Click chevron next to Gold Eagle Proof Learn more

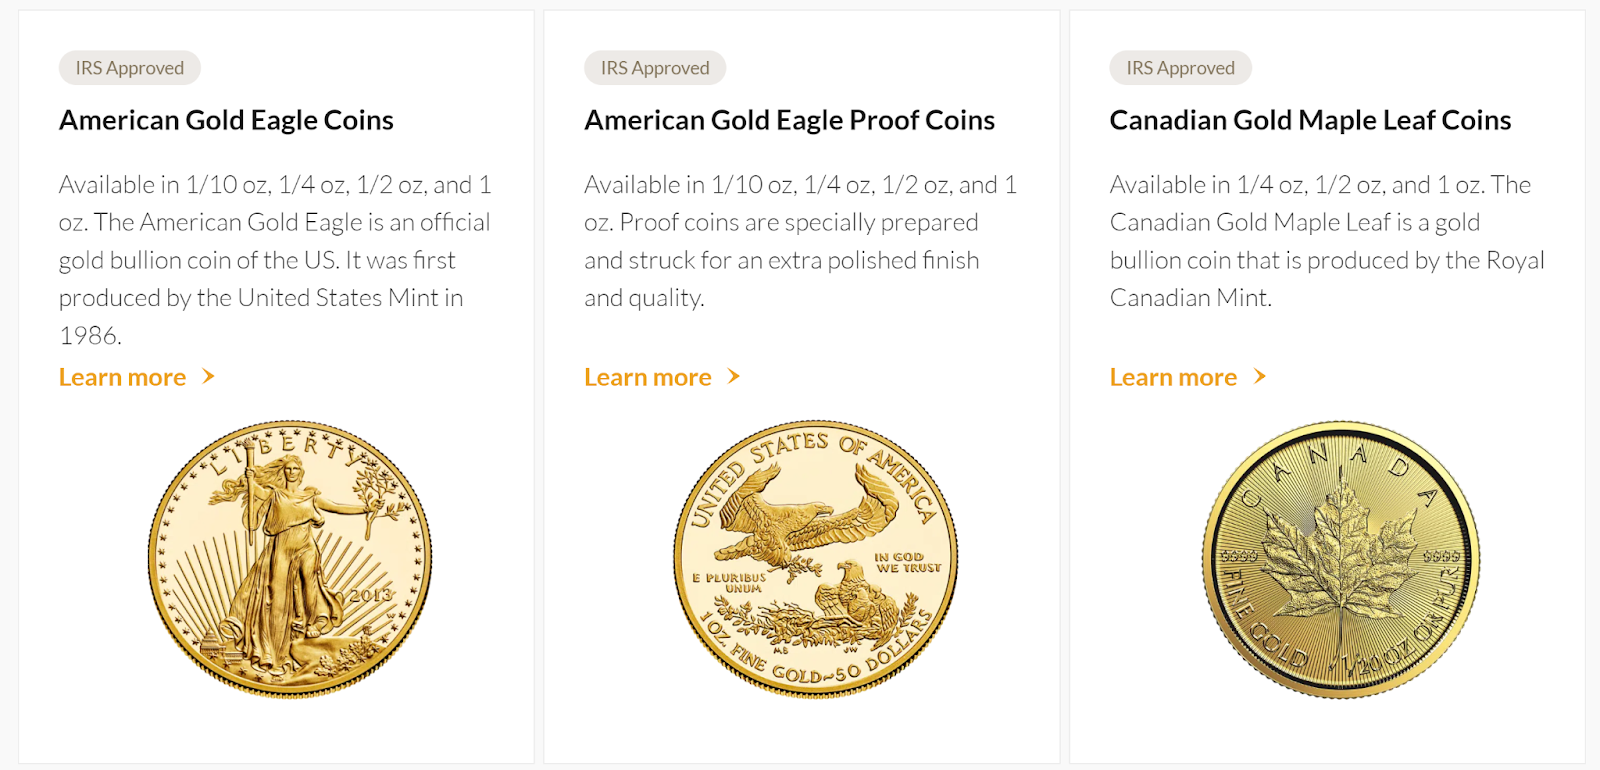pyautogui.click(x=734, y=377)
